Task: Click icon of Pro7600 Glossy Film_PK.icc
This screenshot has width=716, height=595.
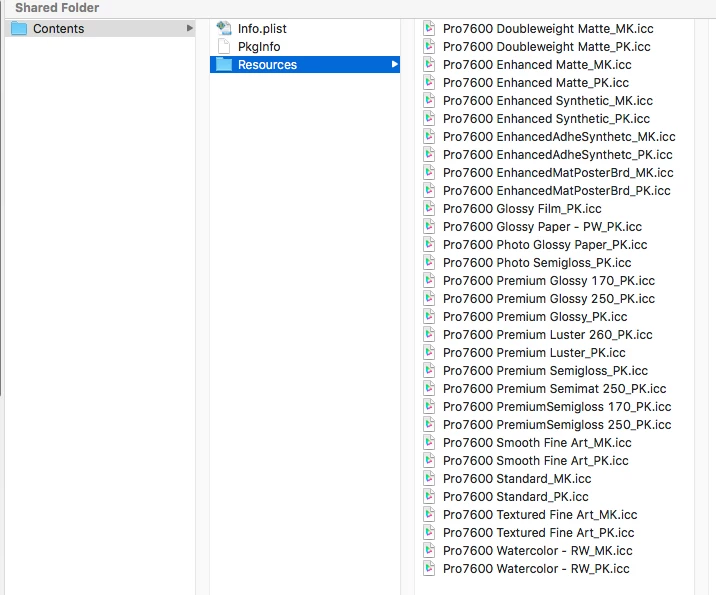Action: [x=429, y=208]
